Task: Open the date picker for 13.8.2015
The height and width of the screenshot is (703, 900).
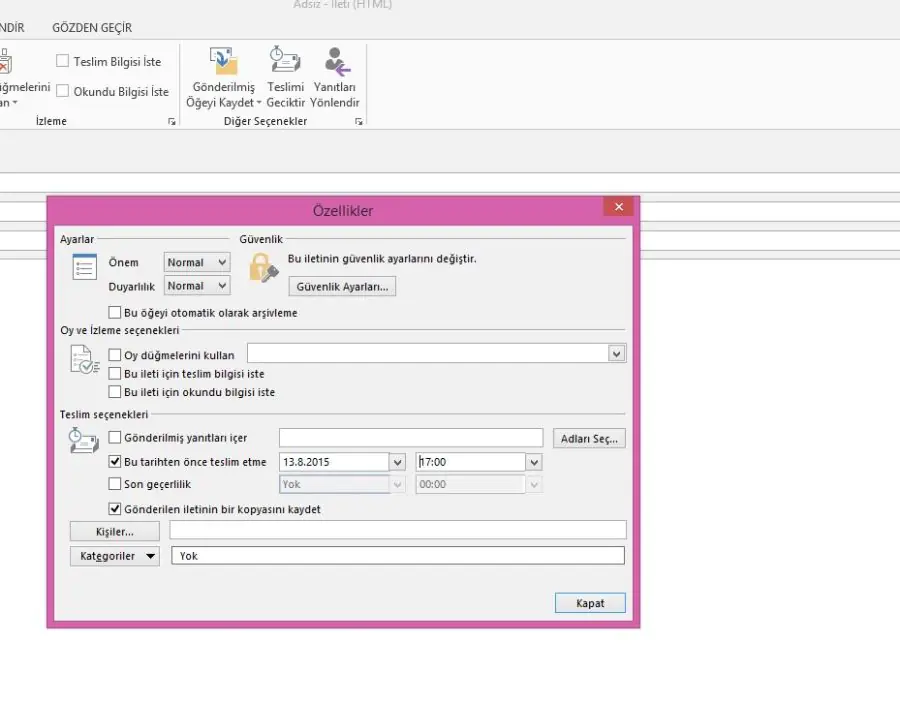Action: 396,461
